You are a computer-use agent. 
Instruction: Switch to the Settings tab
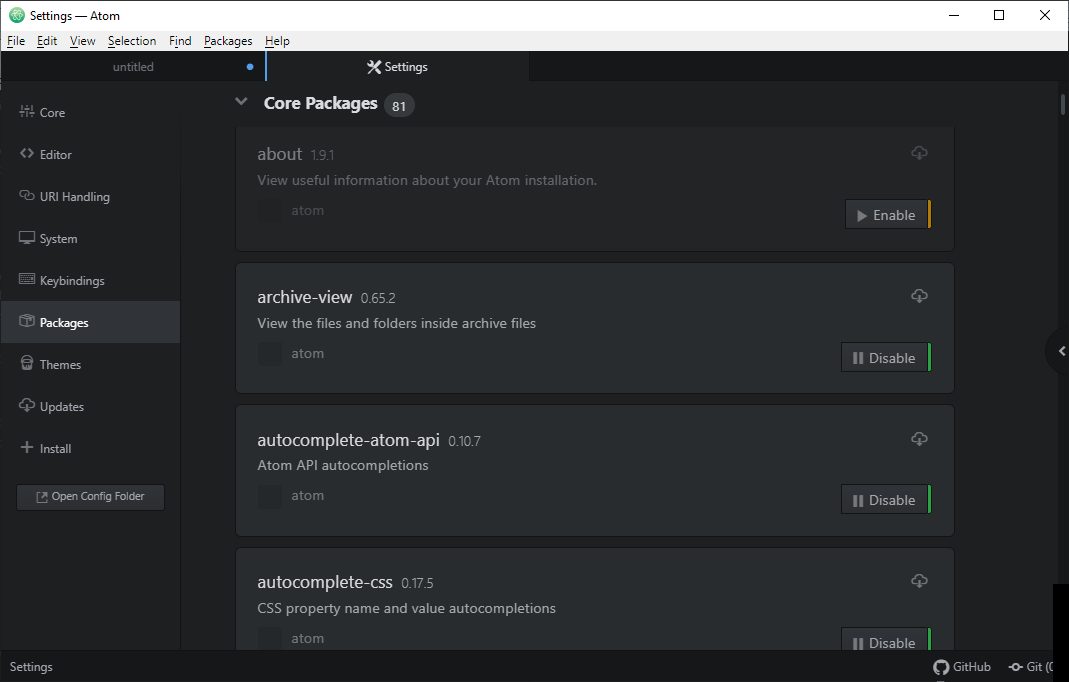397,67
